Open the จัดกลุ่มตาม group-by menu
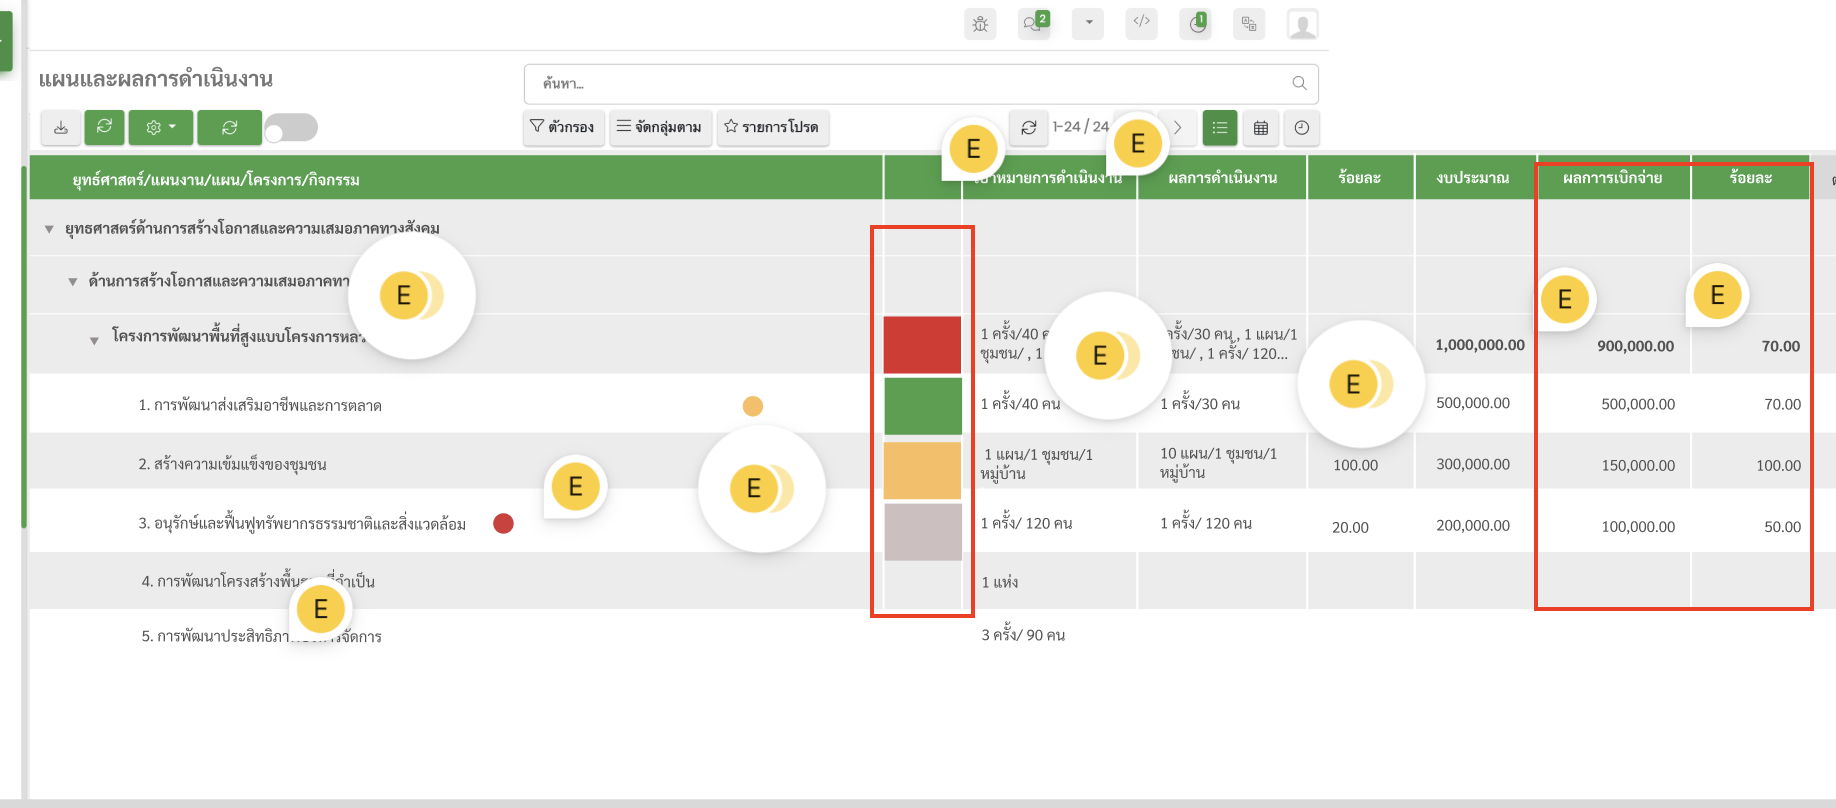The image size is (1836, 808). tap(660, 127)
